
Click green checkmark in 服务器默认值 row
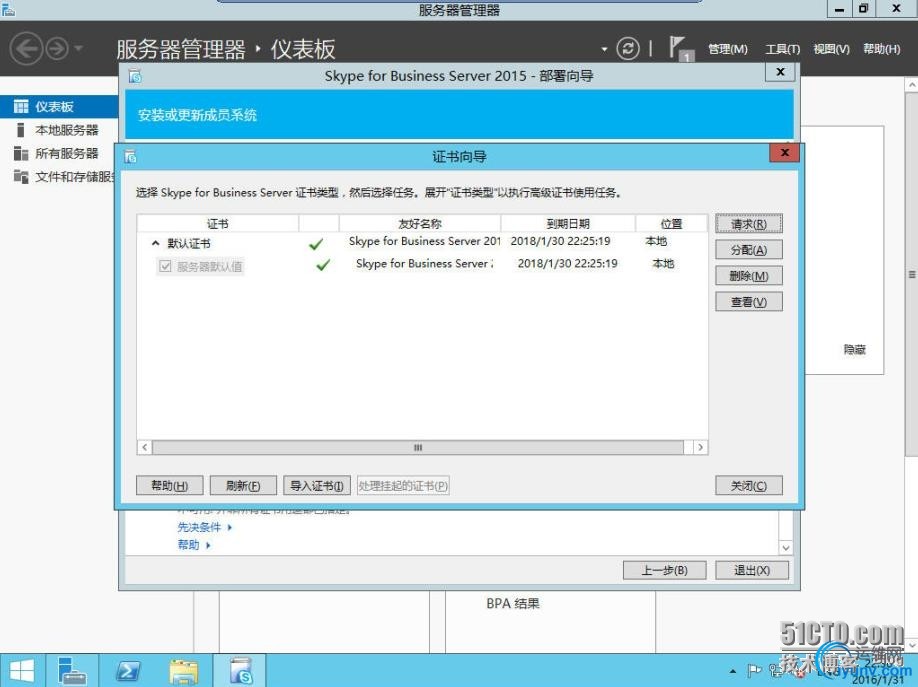coord(323,265)
